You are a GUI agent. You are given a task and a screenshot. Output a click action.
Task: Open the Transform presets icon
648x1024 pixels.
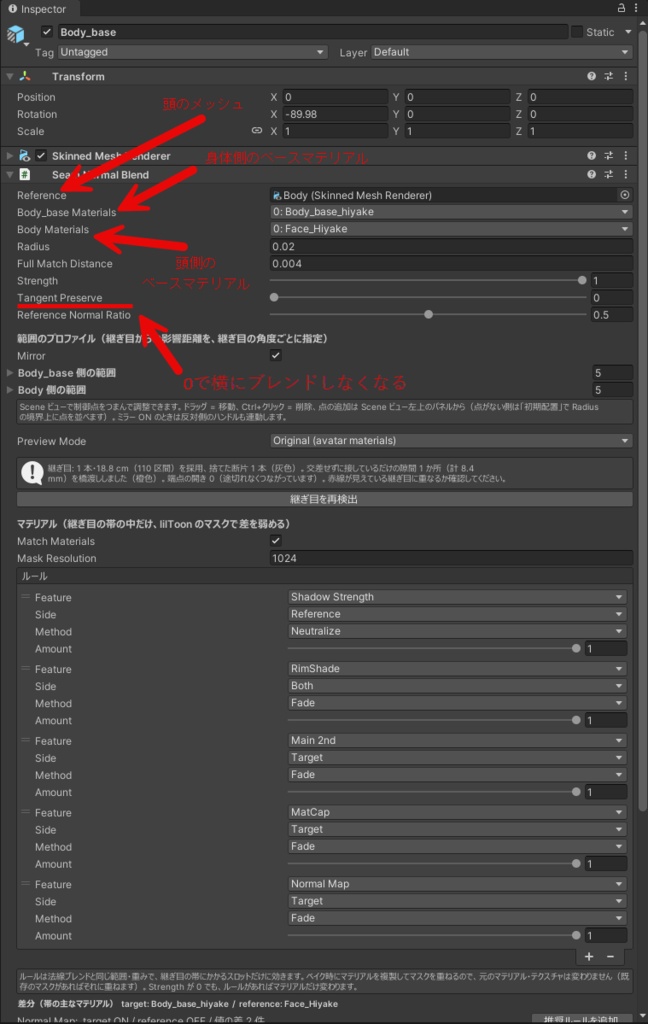(609, 76)
